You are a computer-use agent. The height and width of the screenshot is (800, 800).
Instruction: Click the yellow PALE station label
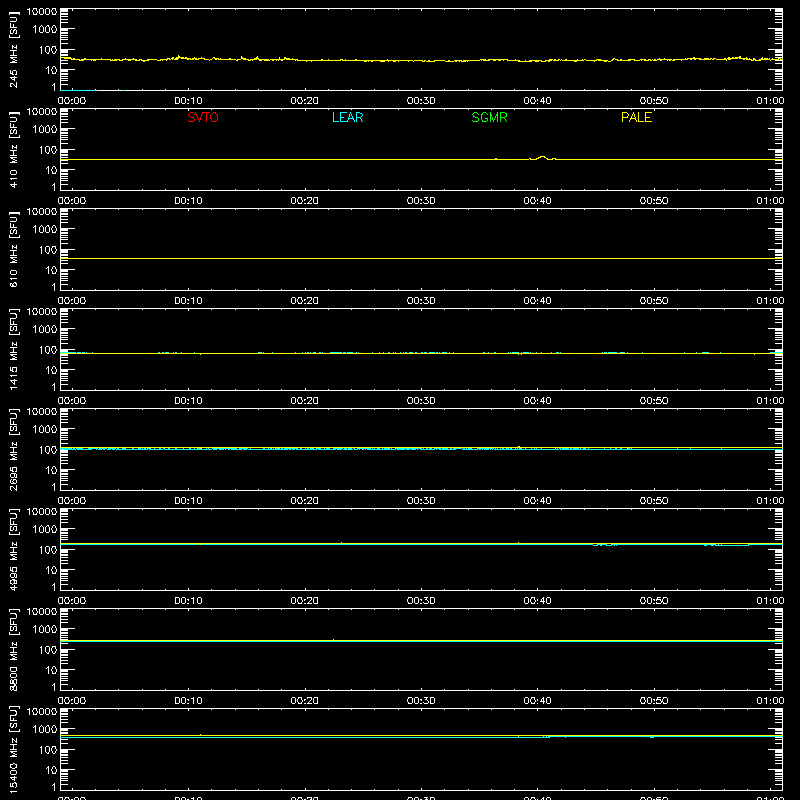pos(636,117)
